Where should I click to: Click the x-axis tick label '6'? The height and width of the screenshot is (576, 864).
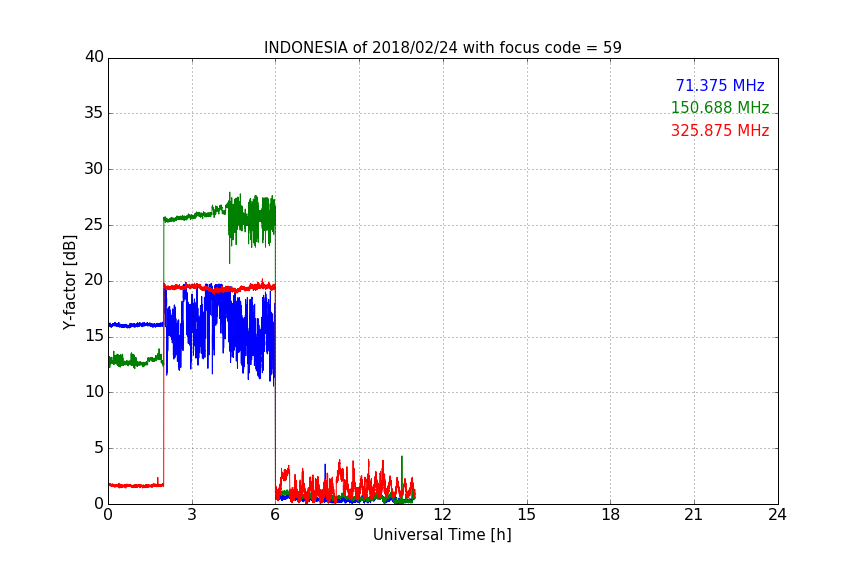[275, 515]
